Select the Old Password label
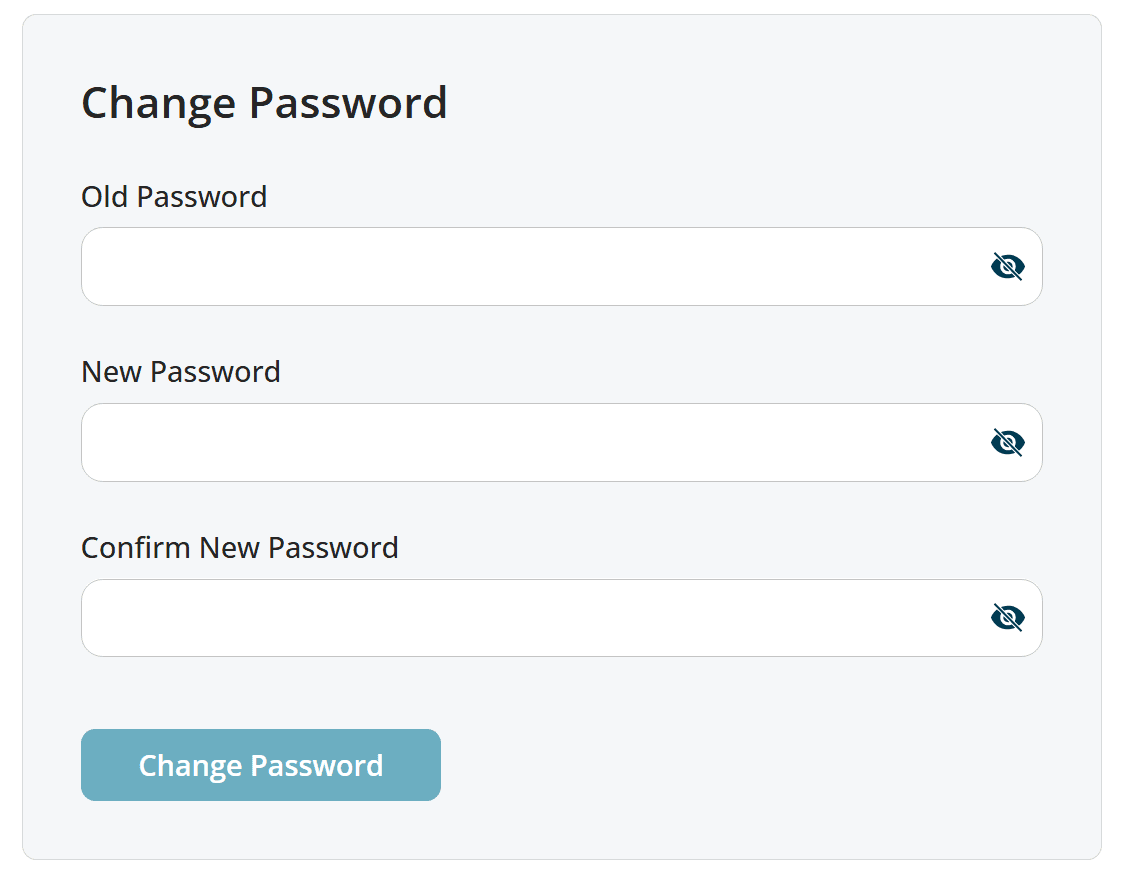Image resolution: width=1131 pixels, height=881 pixels. tap(174, 197)
